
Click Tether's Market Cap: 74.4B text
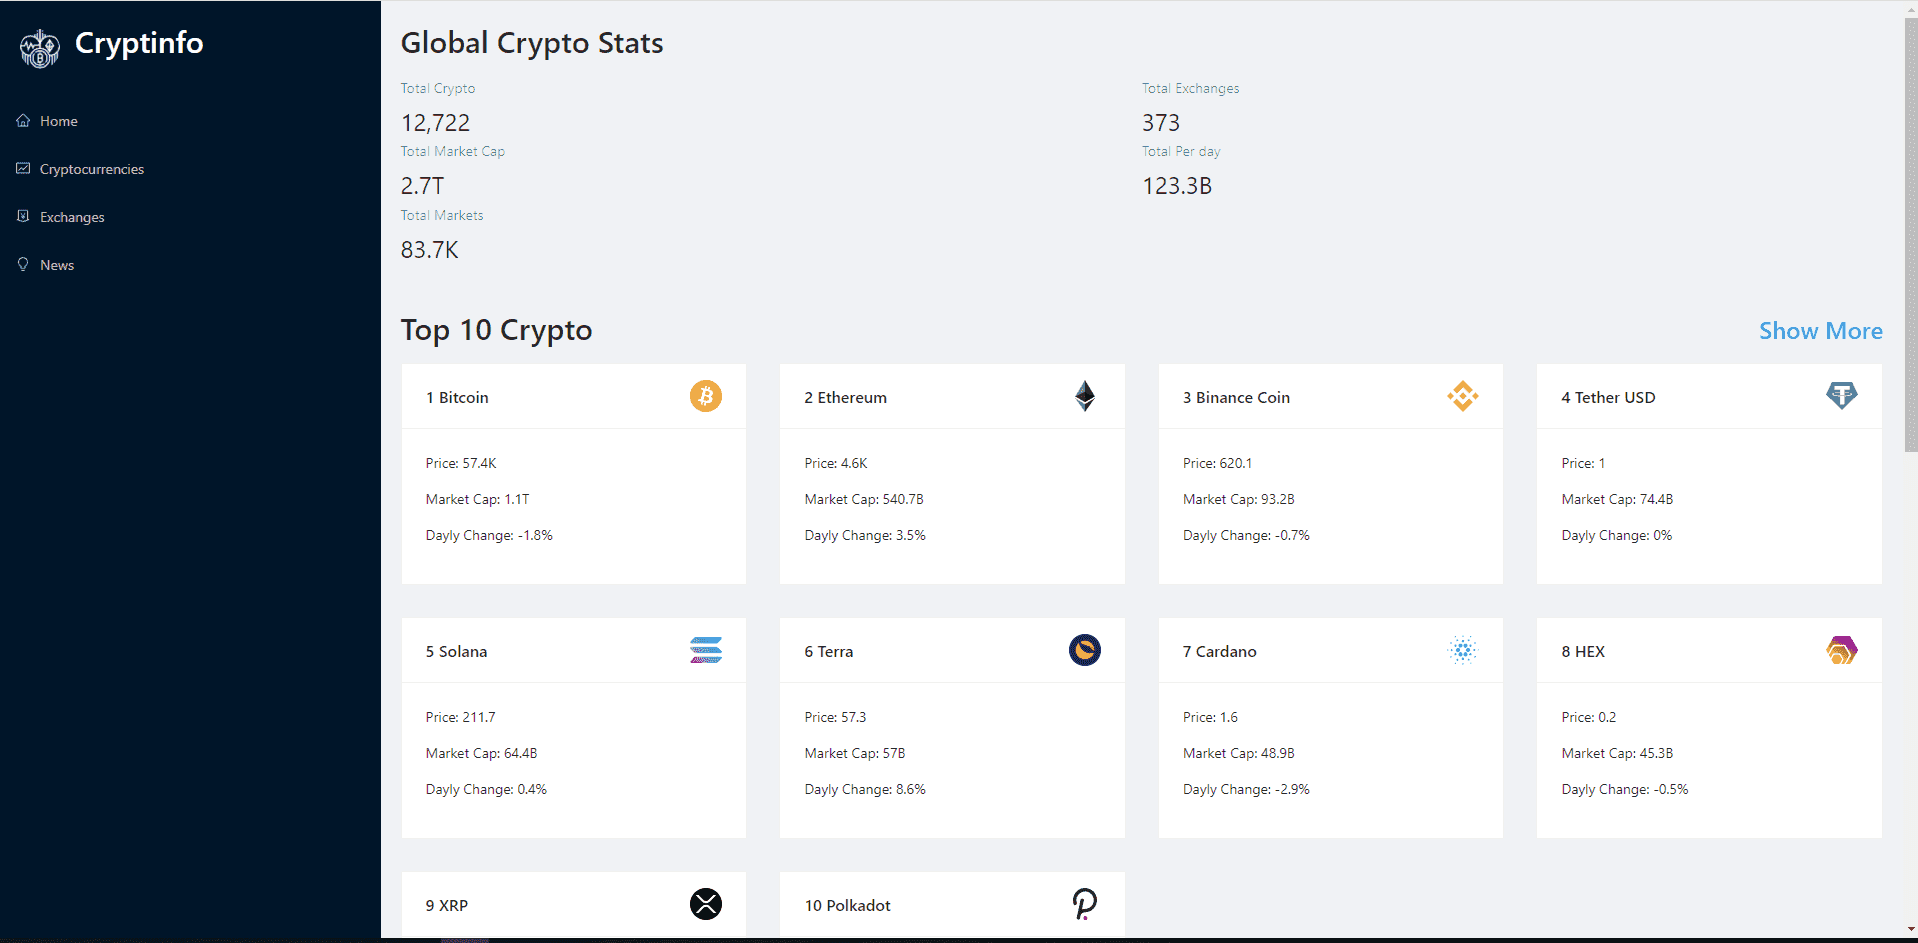click(1617, 499)
